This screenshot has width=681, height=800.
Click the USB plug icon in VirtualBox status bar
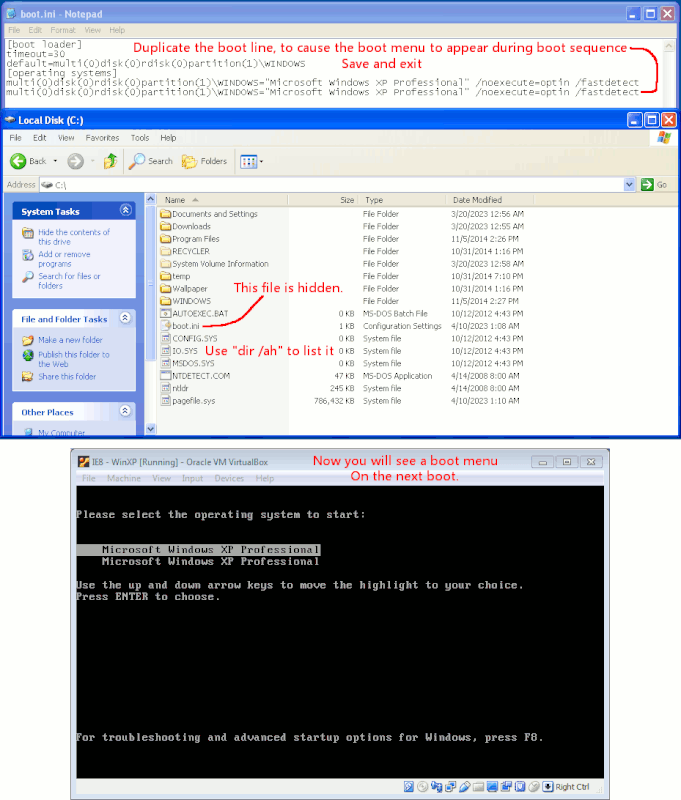(x=464, y=787)
